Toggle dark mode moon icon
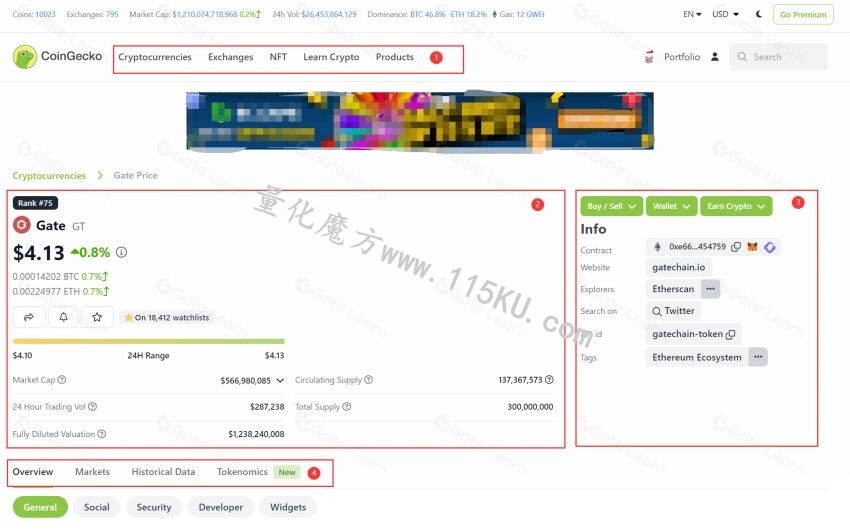Image resolution: width=850 pixels, height=531 pixels. point(759,14)
